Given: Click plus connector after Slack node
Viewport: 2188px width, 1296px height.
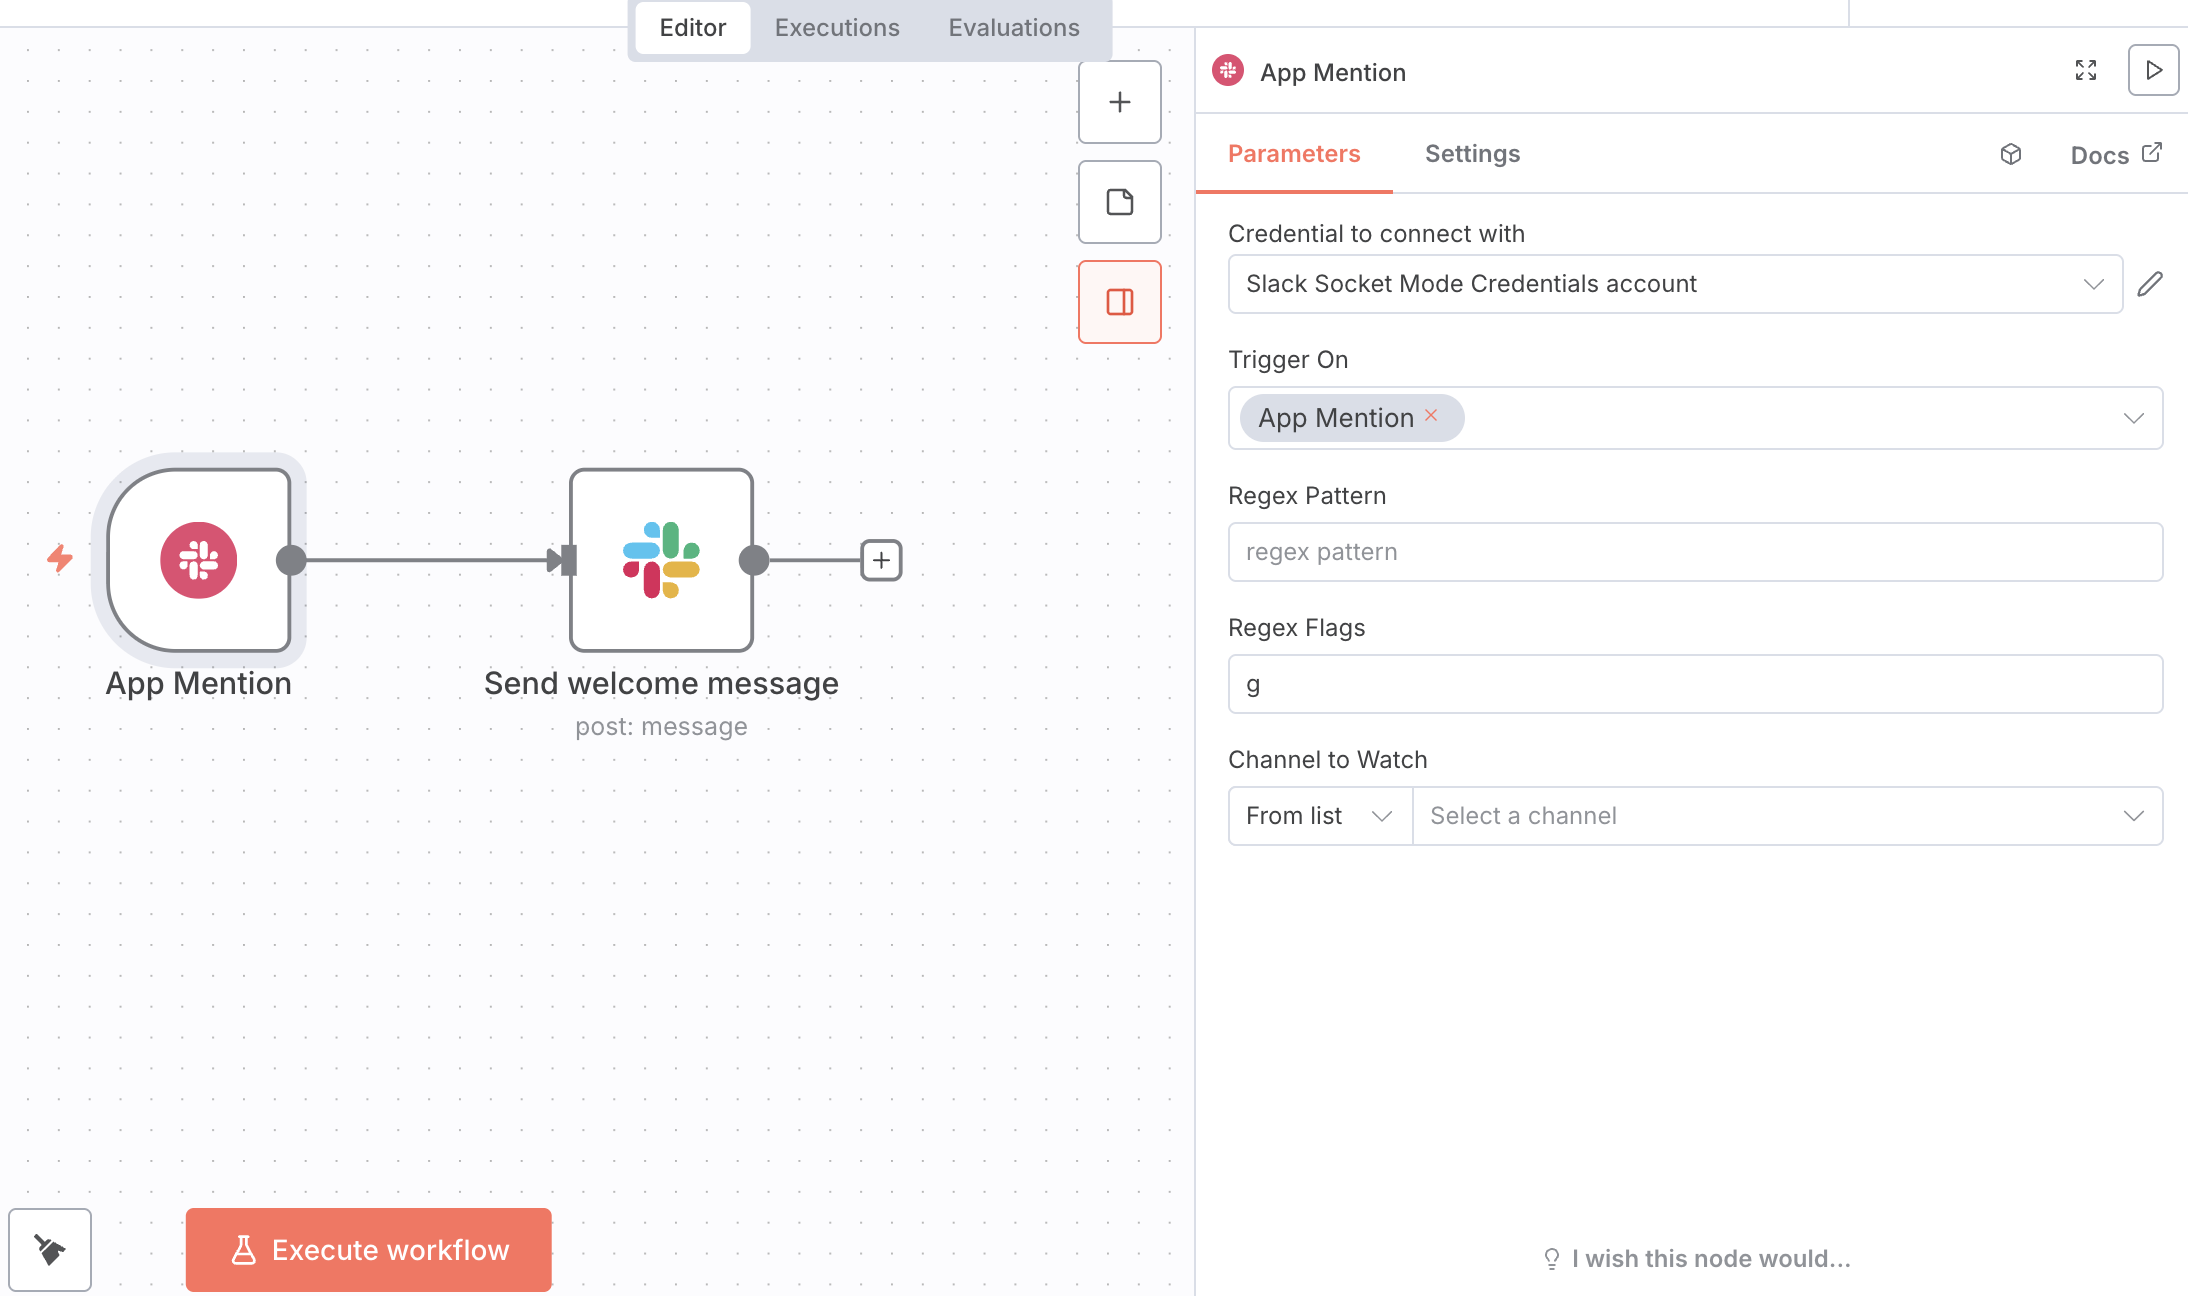Looking at the screenshot, I should pyautogui.click(x=881, y=560).
